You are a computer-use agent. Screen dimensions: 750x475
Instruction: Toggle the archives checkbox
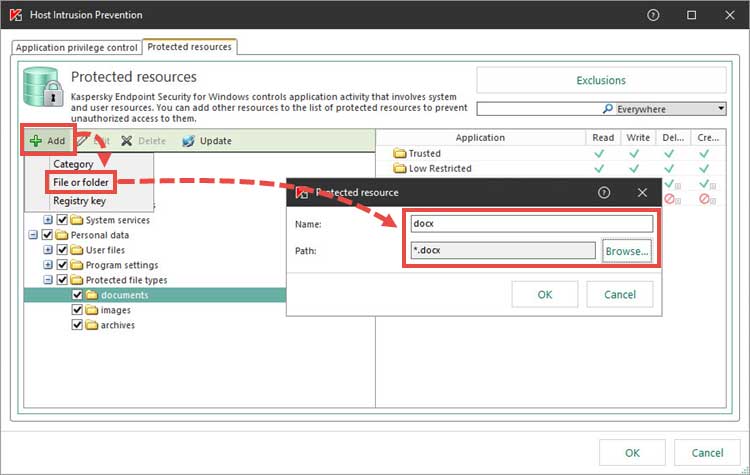point(78,325)
